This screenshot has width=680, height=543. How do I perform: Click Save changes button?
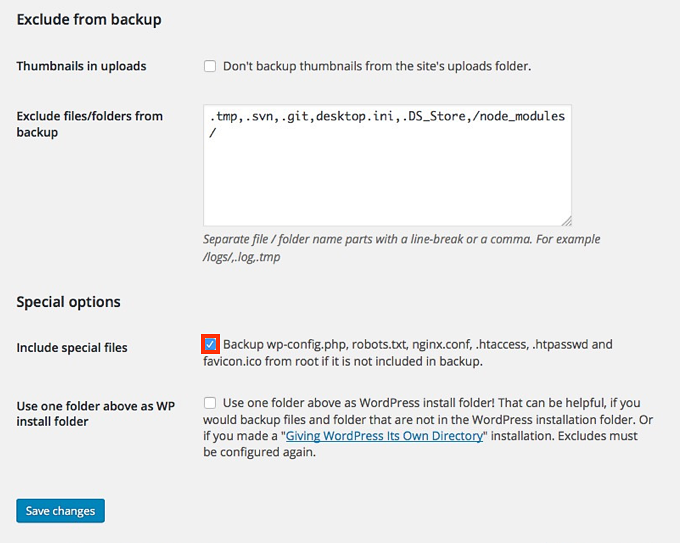click(x=60, y=511)
